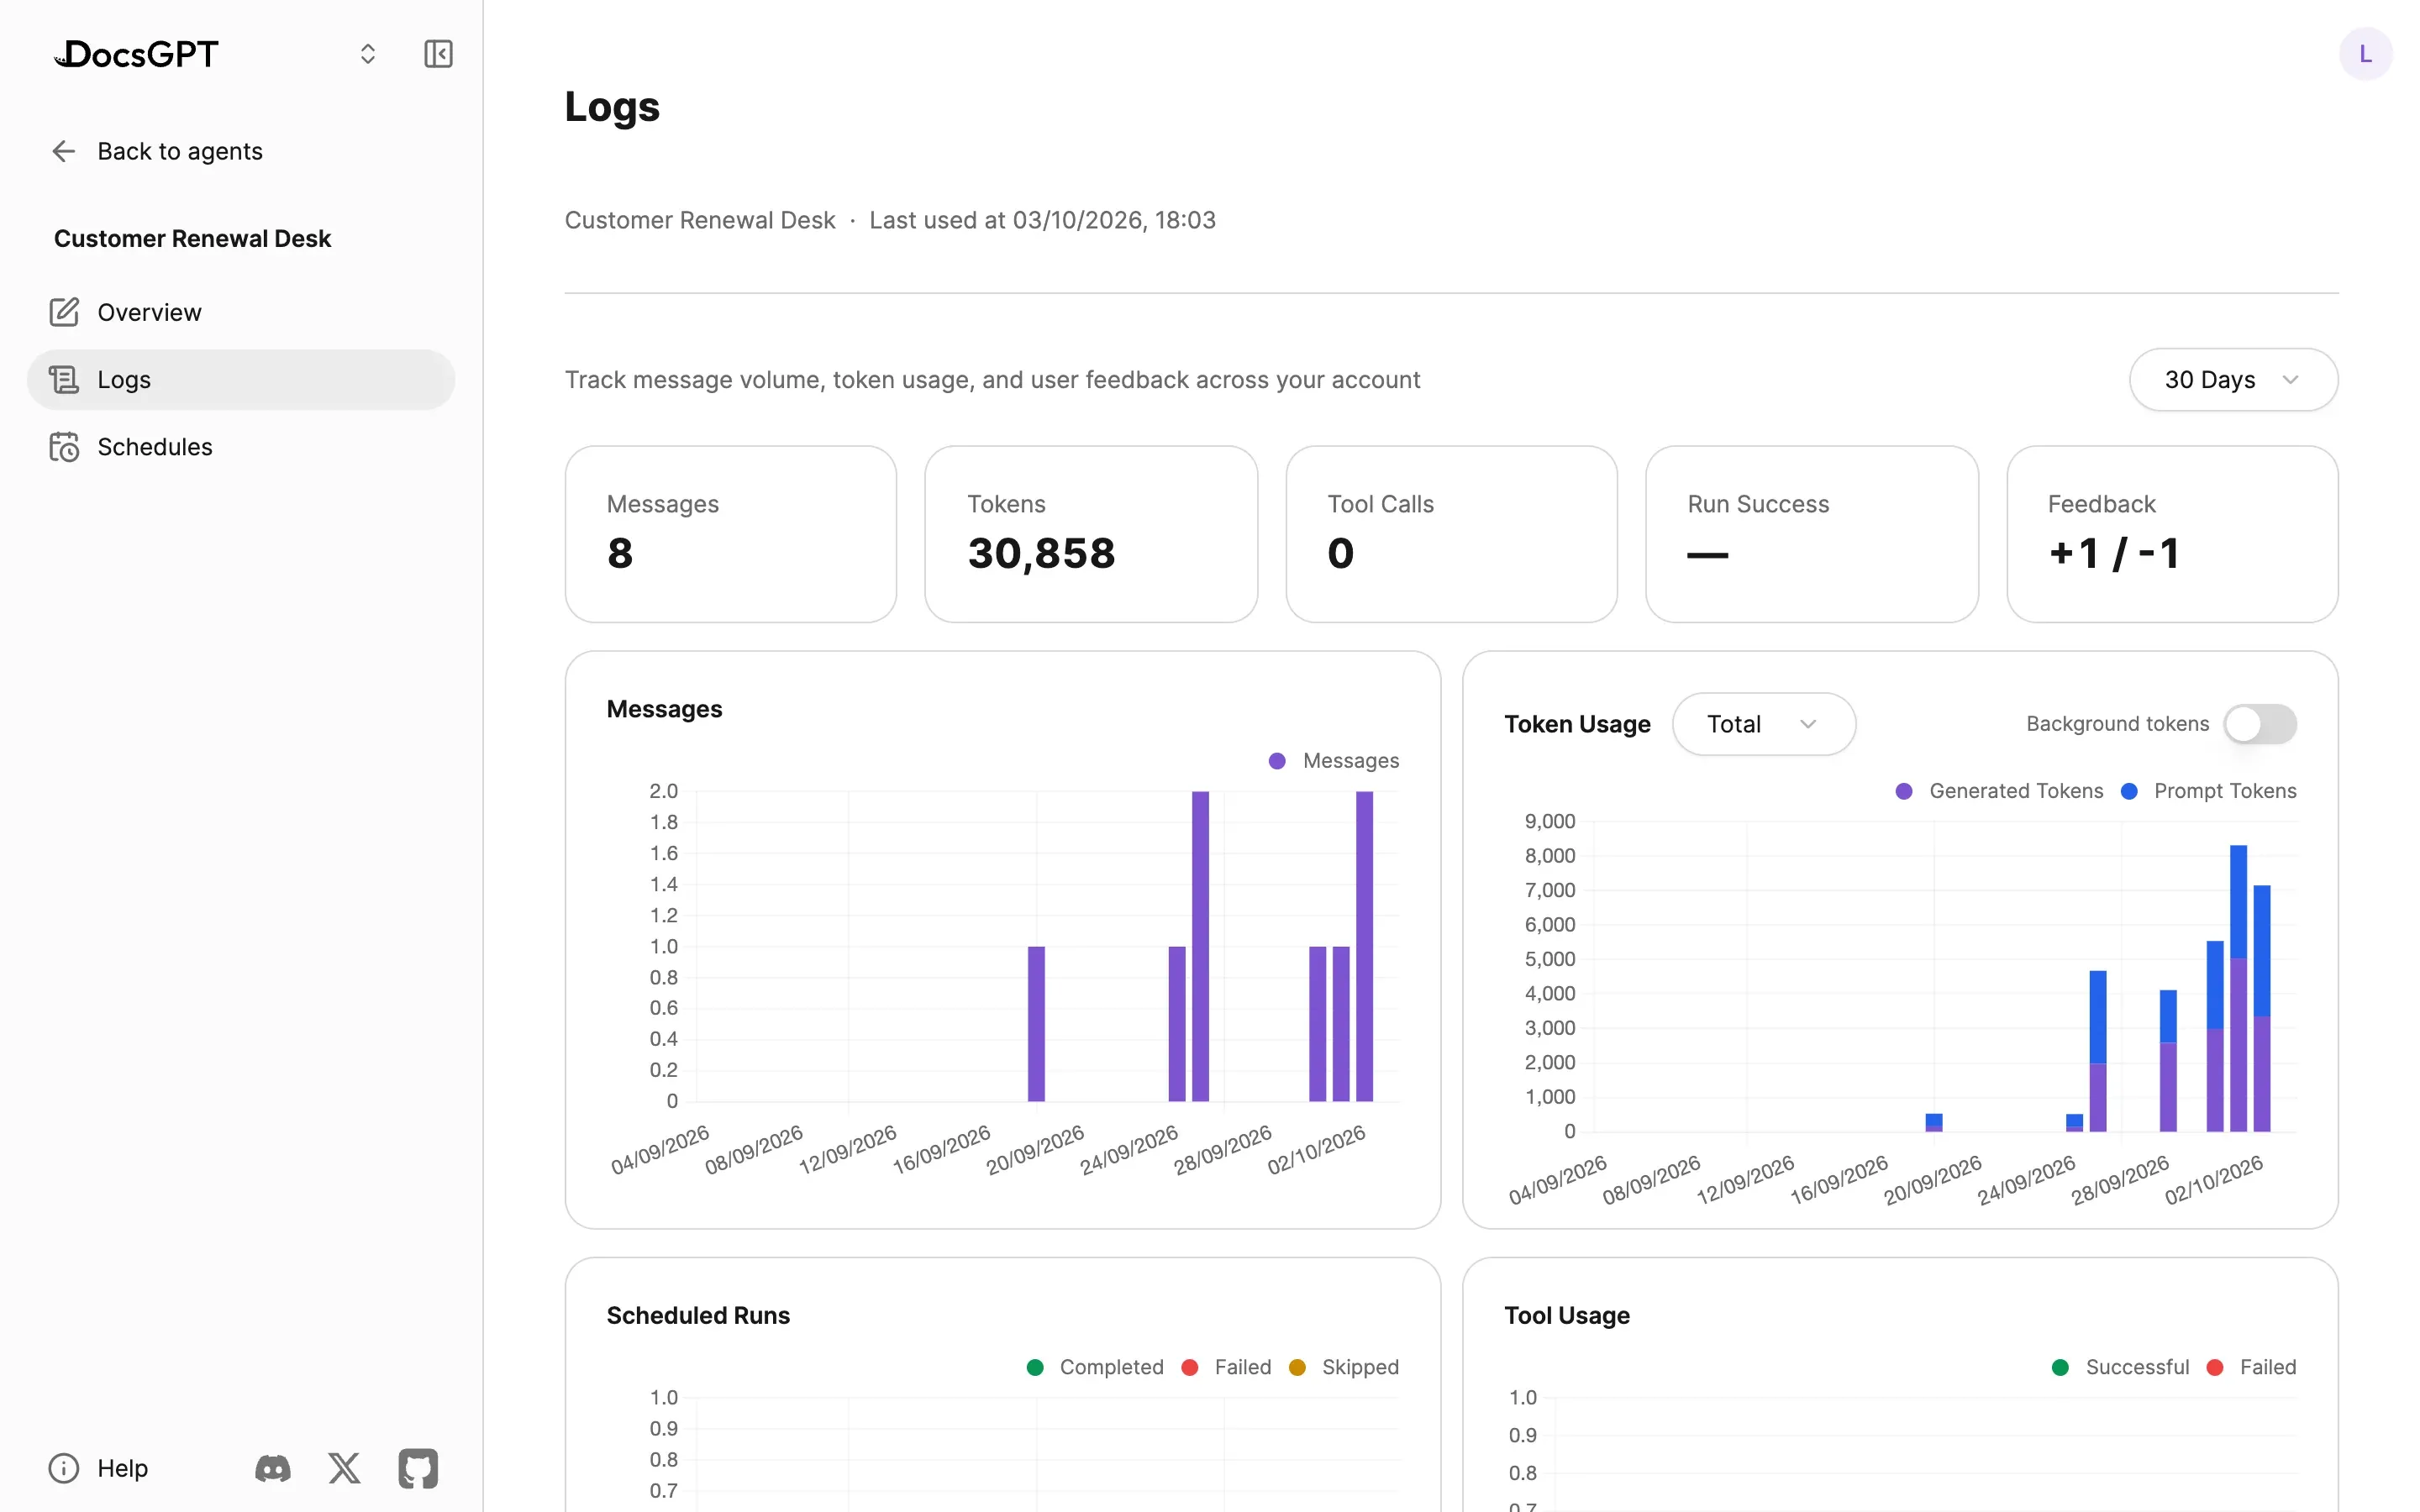
Task: Toggle Successful legend in Tool Usage
Action: pyautogui.click(x=2120, y=1367)
